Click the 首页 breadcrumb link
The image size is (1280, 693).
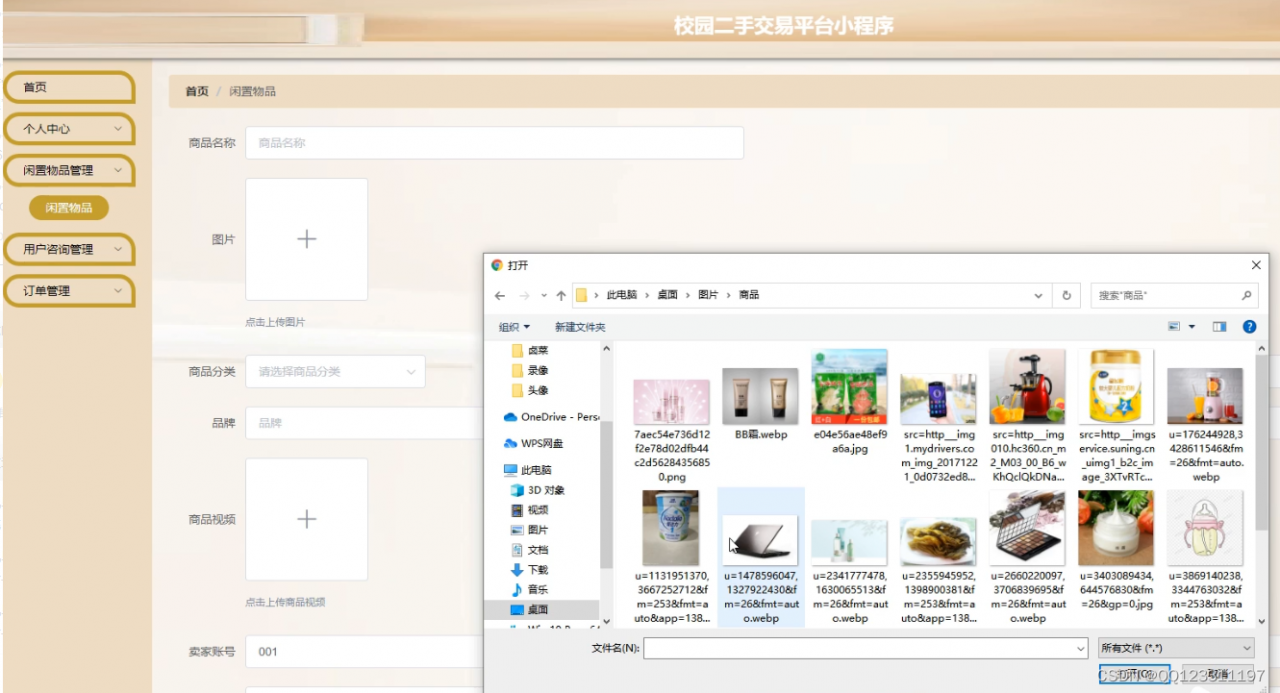tap(197, 91)
